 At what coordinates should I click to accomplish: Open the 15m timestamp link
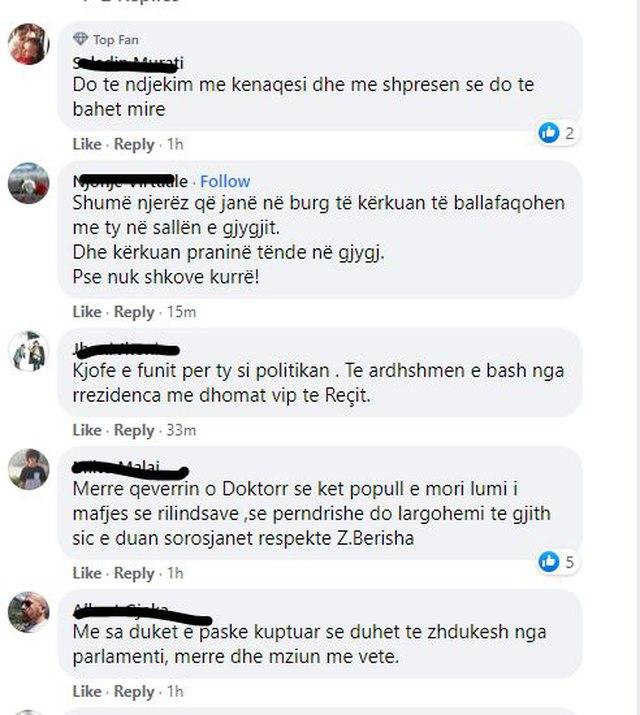coord(181,312)
